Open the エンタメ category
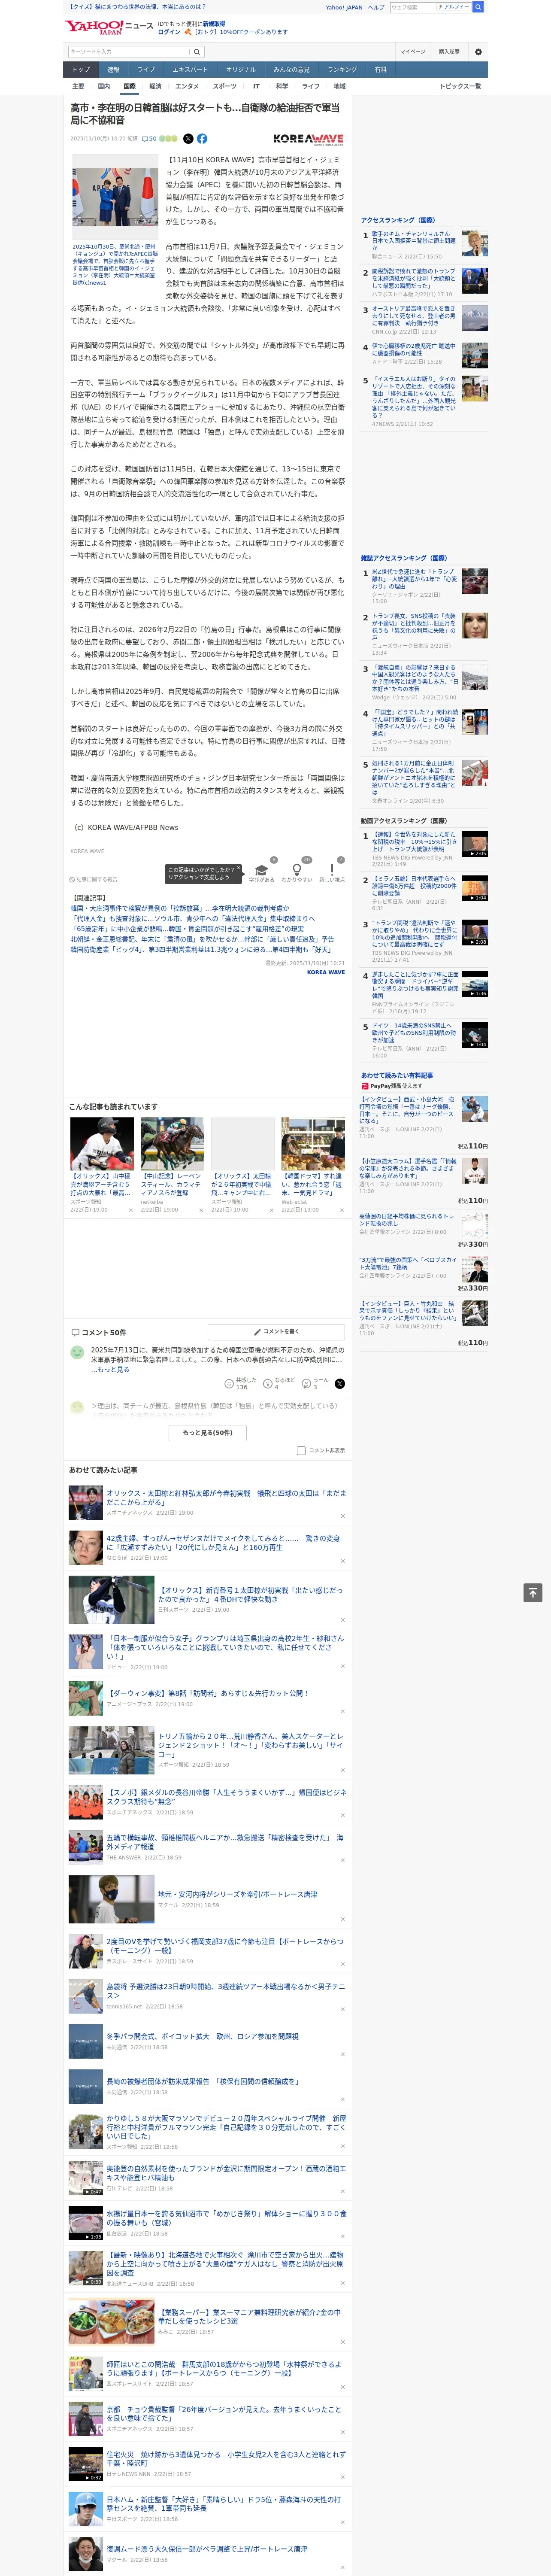 coord(187,86)
